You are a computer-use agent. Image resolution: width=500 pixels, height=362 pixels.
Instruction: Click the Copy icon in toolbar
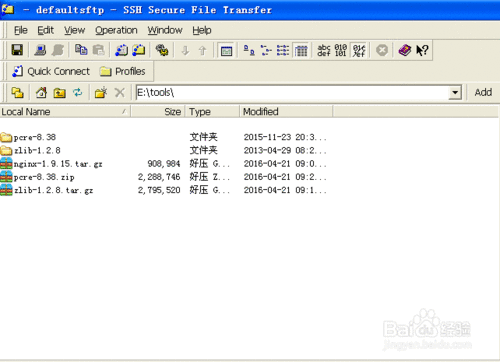pyautogui.click(x=81, y=50)
